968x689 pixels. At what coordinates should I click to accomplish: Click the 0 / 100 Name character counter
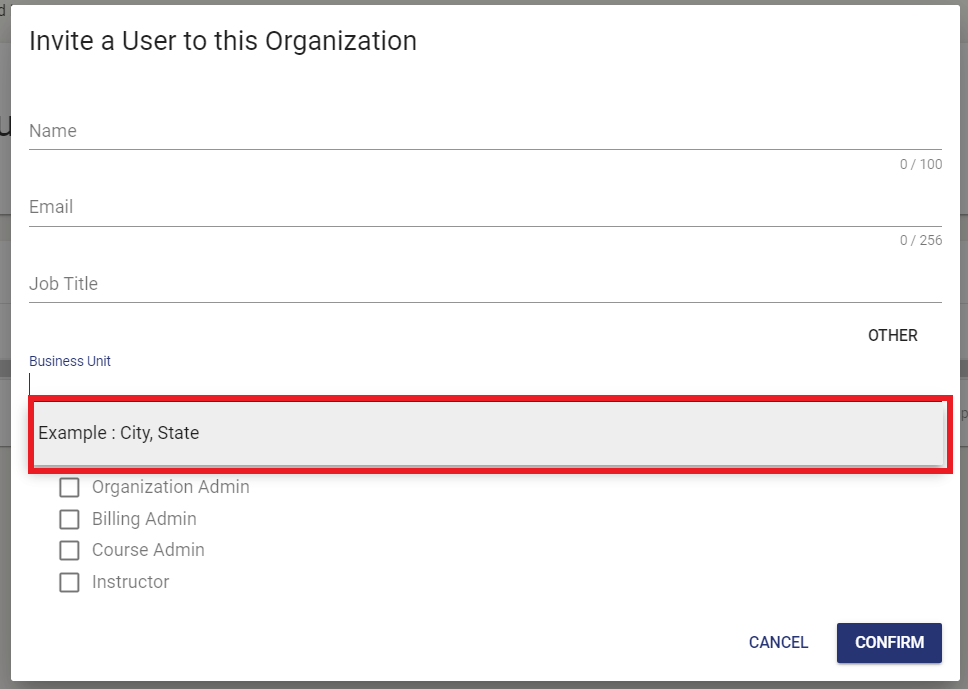[x=920, y=164]
